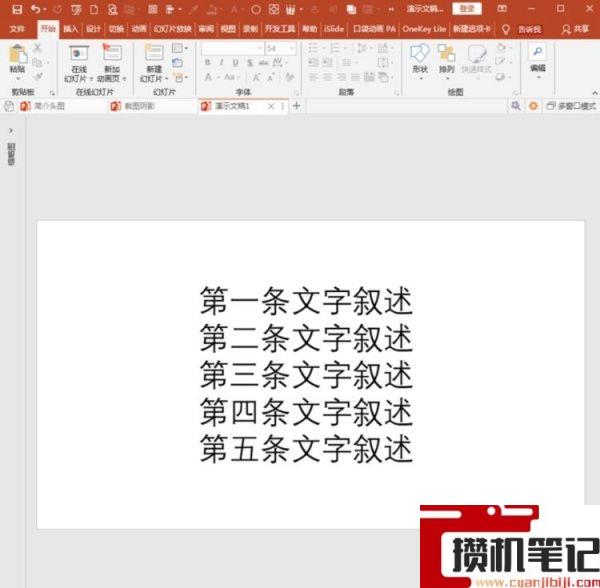Viewport: 600px width, 588px height.
Task: Pick font color with the A swatch
Action: pyautogui.click(x=208, y=77)
